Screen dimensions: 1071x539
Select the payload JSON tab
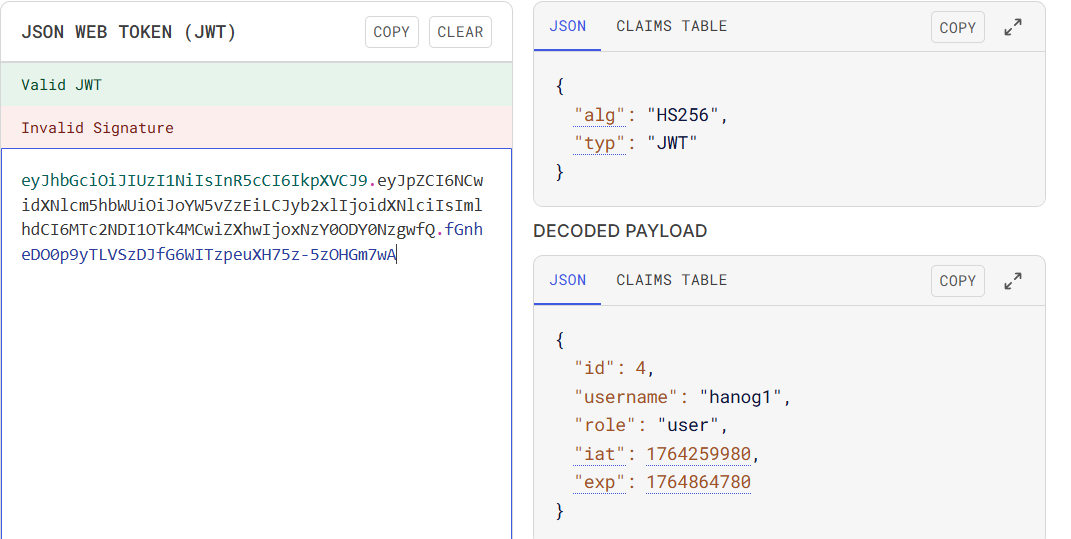point(567,280)
